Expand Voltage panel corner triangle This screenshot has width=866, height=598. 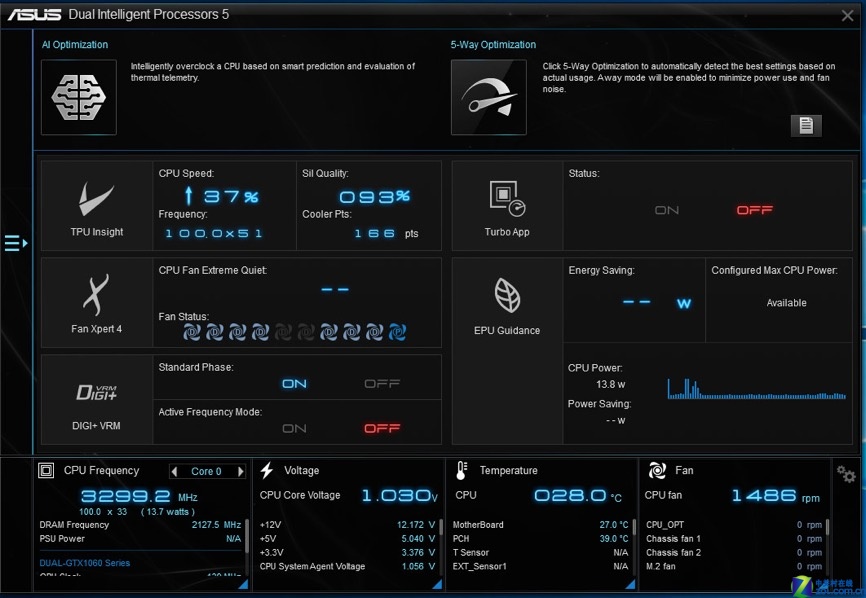click(x=437, y=584)
